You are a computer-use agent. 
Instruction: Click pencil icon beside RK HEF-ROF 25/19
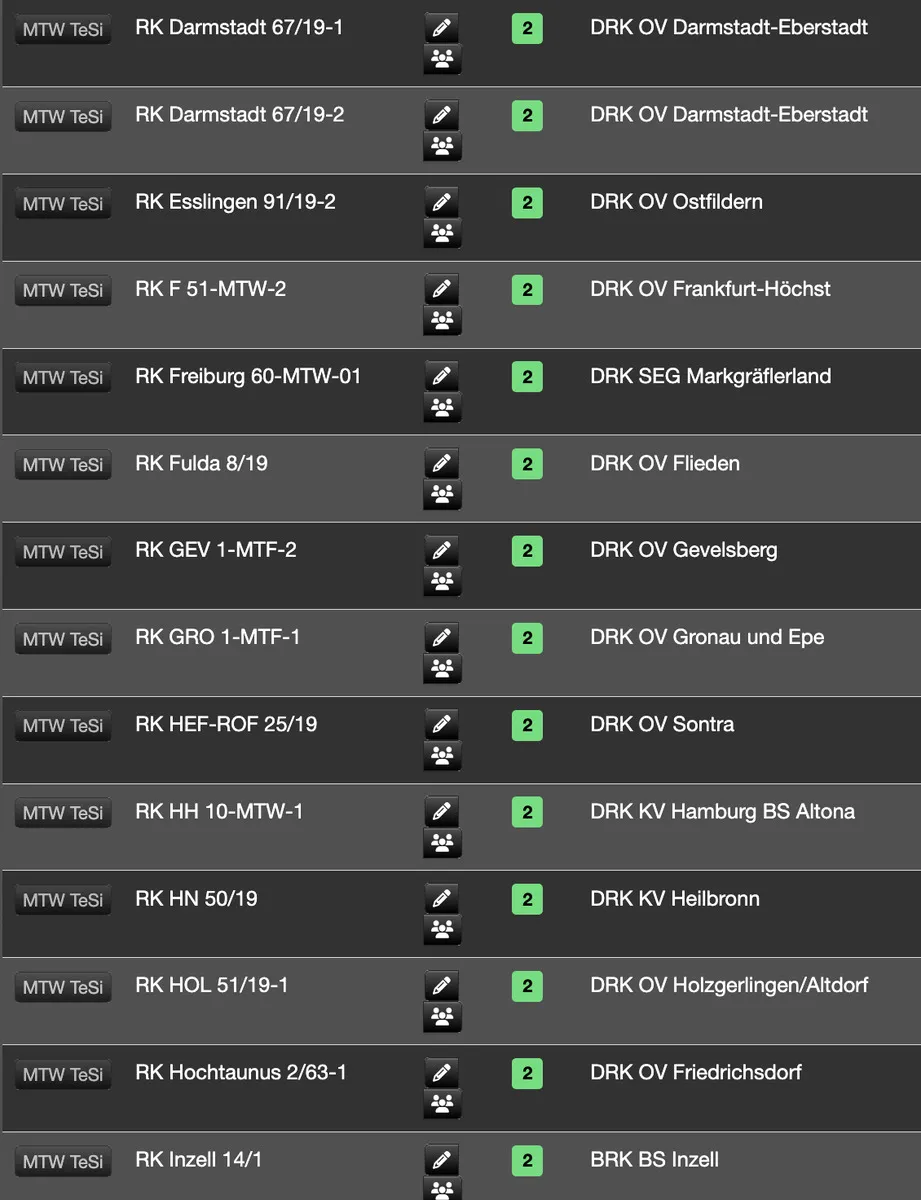coord(441,724)
